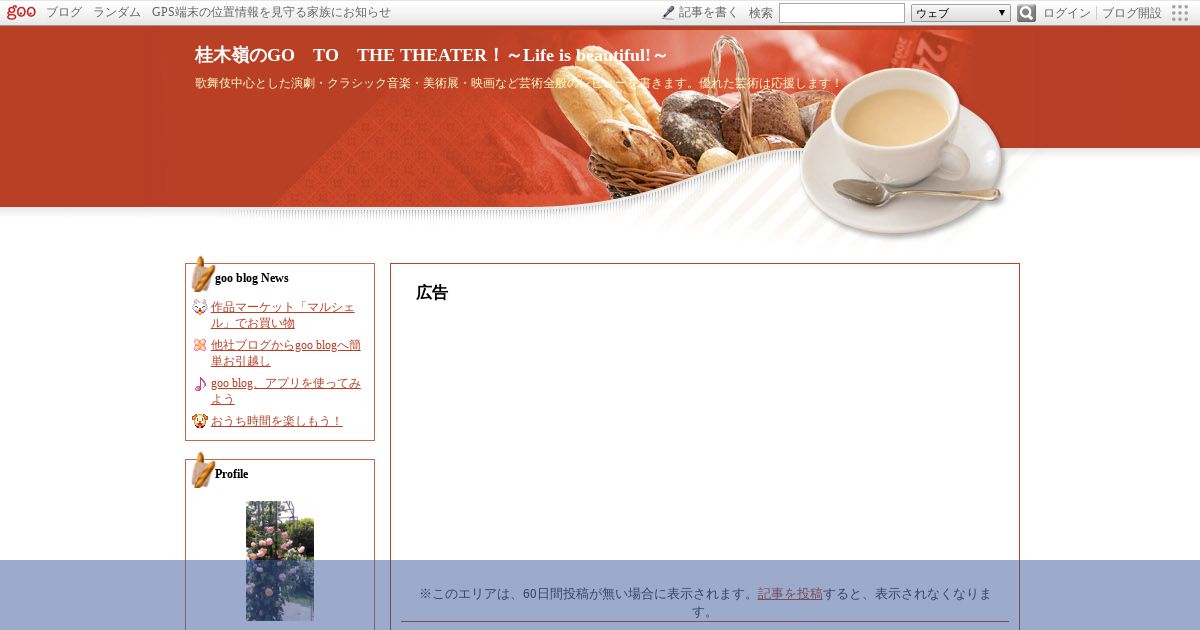Click the 記事を投稿 link in notice
The height and width of the screenshot is (630, 1200).
coord(790,593)
